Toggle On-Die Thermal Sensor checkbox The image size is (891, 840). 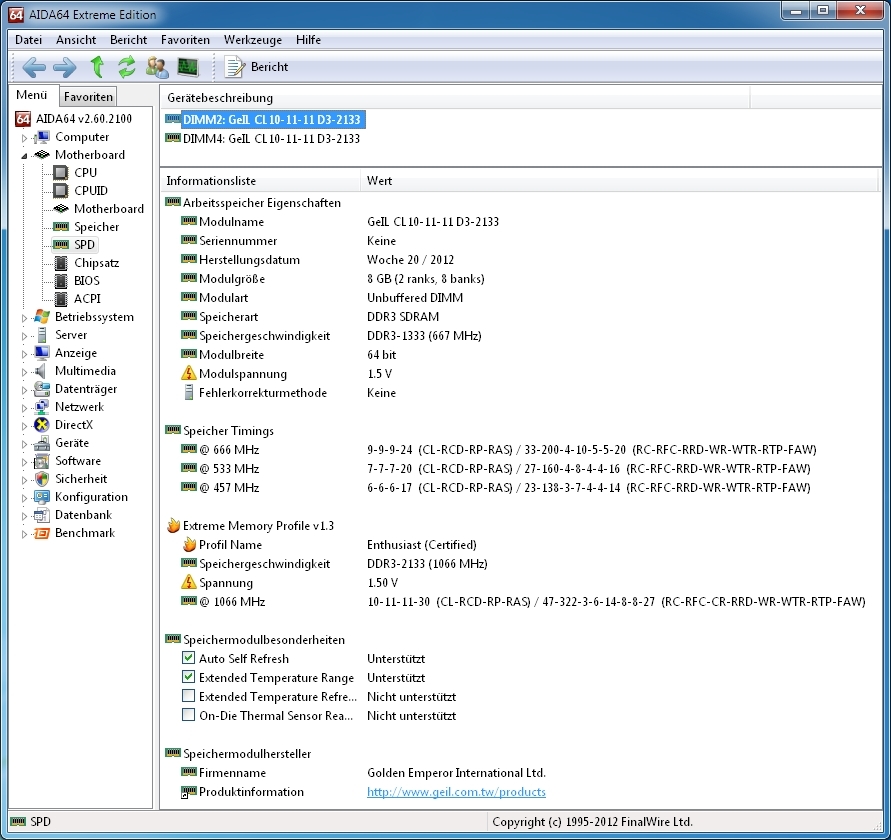click(188, 716)
